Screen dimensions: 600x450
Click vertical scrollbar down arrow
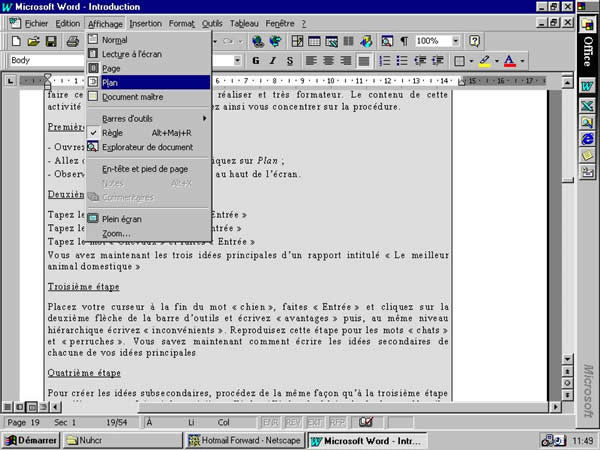coord(567,359)
